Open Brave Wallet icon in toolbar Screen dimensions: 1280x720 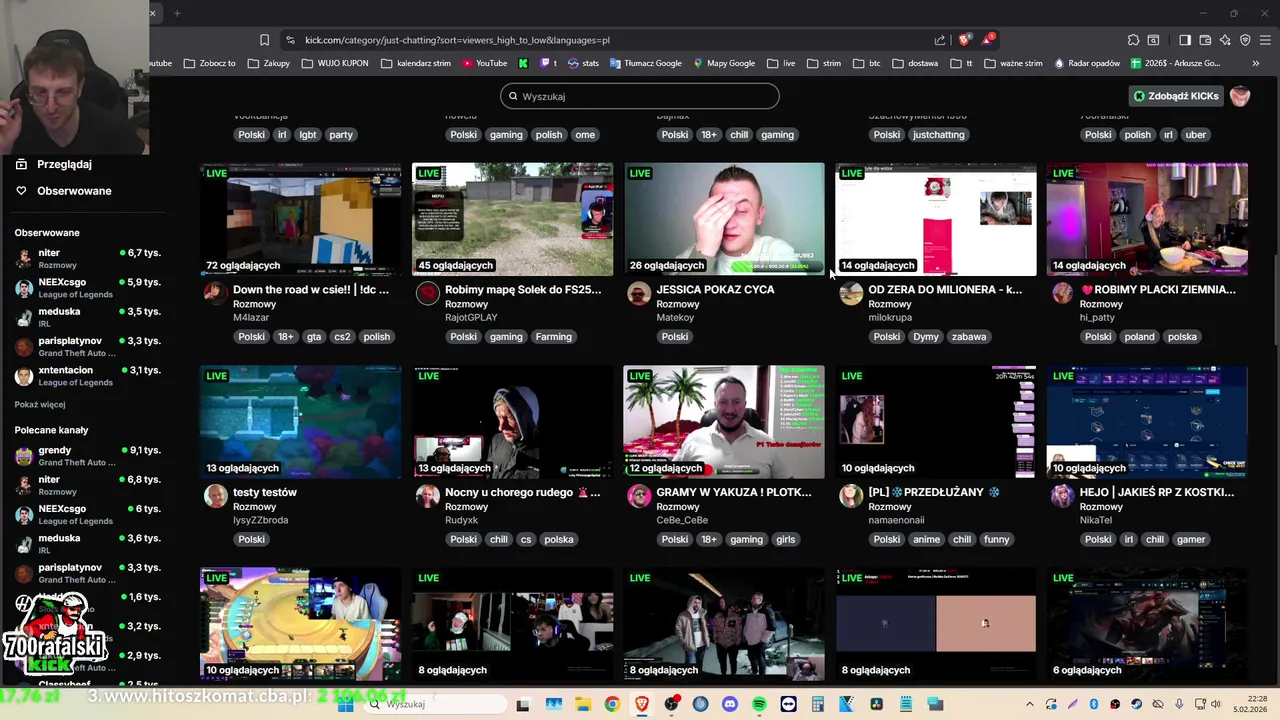pos(1205,40)
